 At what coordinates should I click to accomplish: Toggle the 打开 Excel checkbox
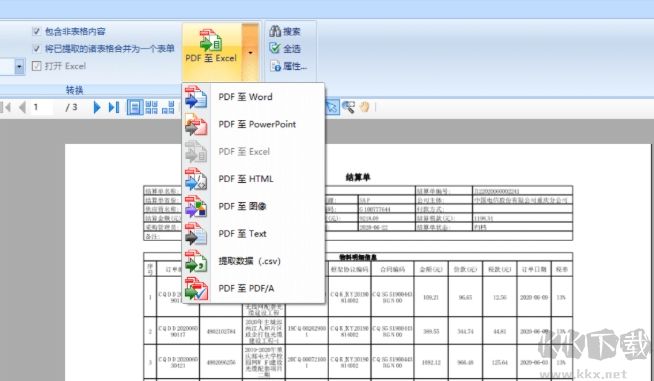[x=36, y=66]
